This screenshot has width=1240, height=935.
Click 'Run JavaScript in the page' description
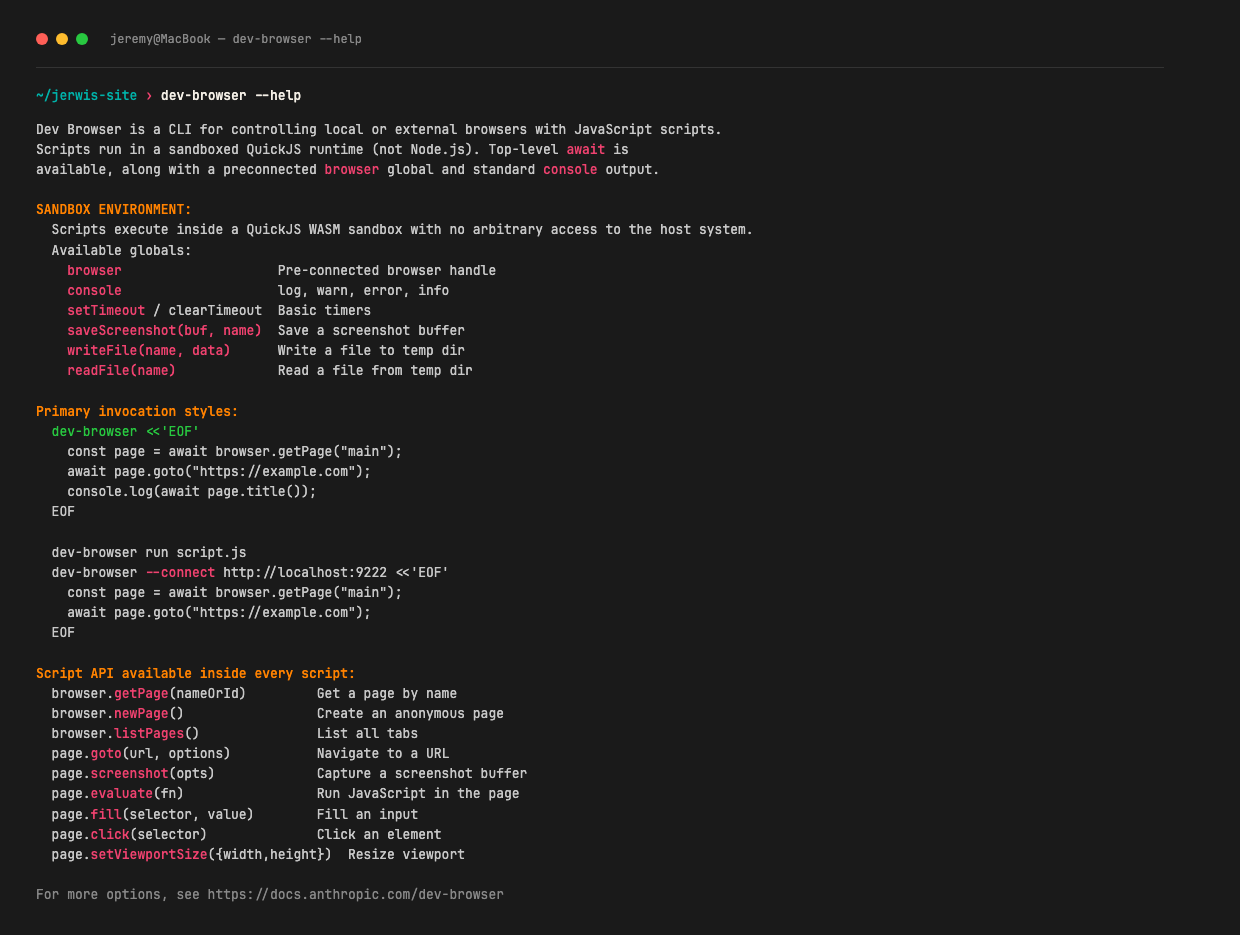pos(418,794)
